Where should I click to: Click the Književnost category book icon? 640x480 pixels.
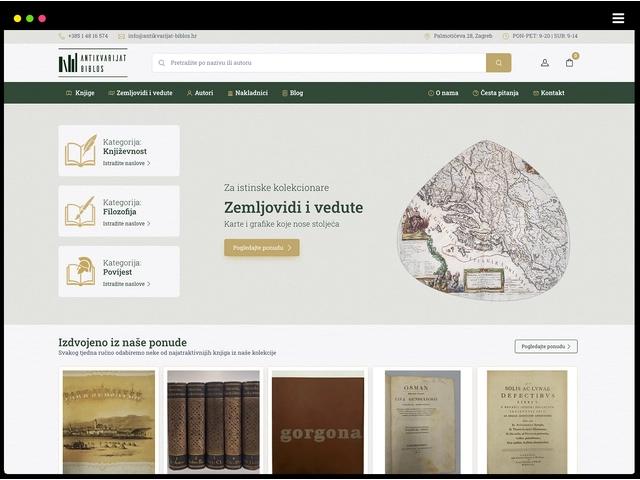click(80, 150)
